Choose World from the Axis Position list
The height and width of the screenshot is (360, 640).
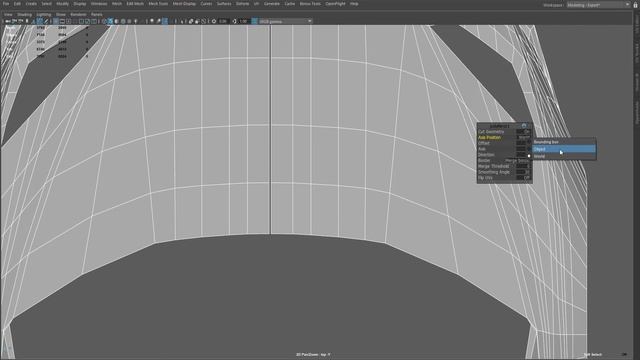click(564, 156)
